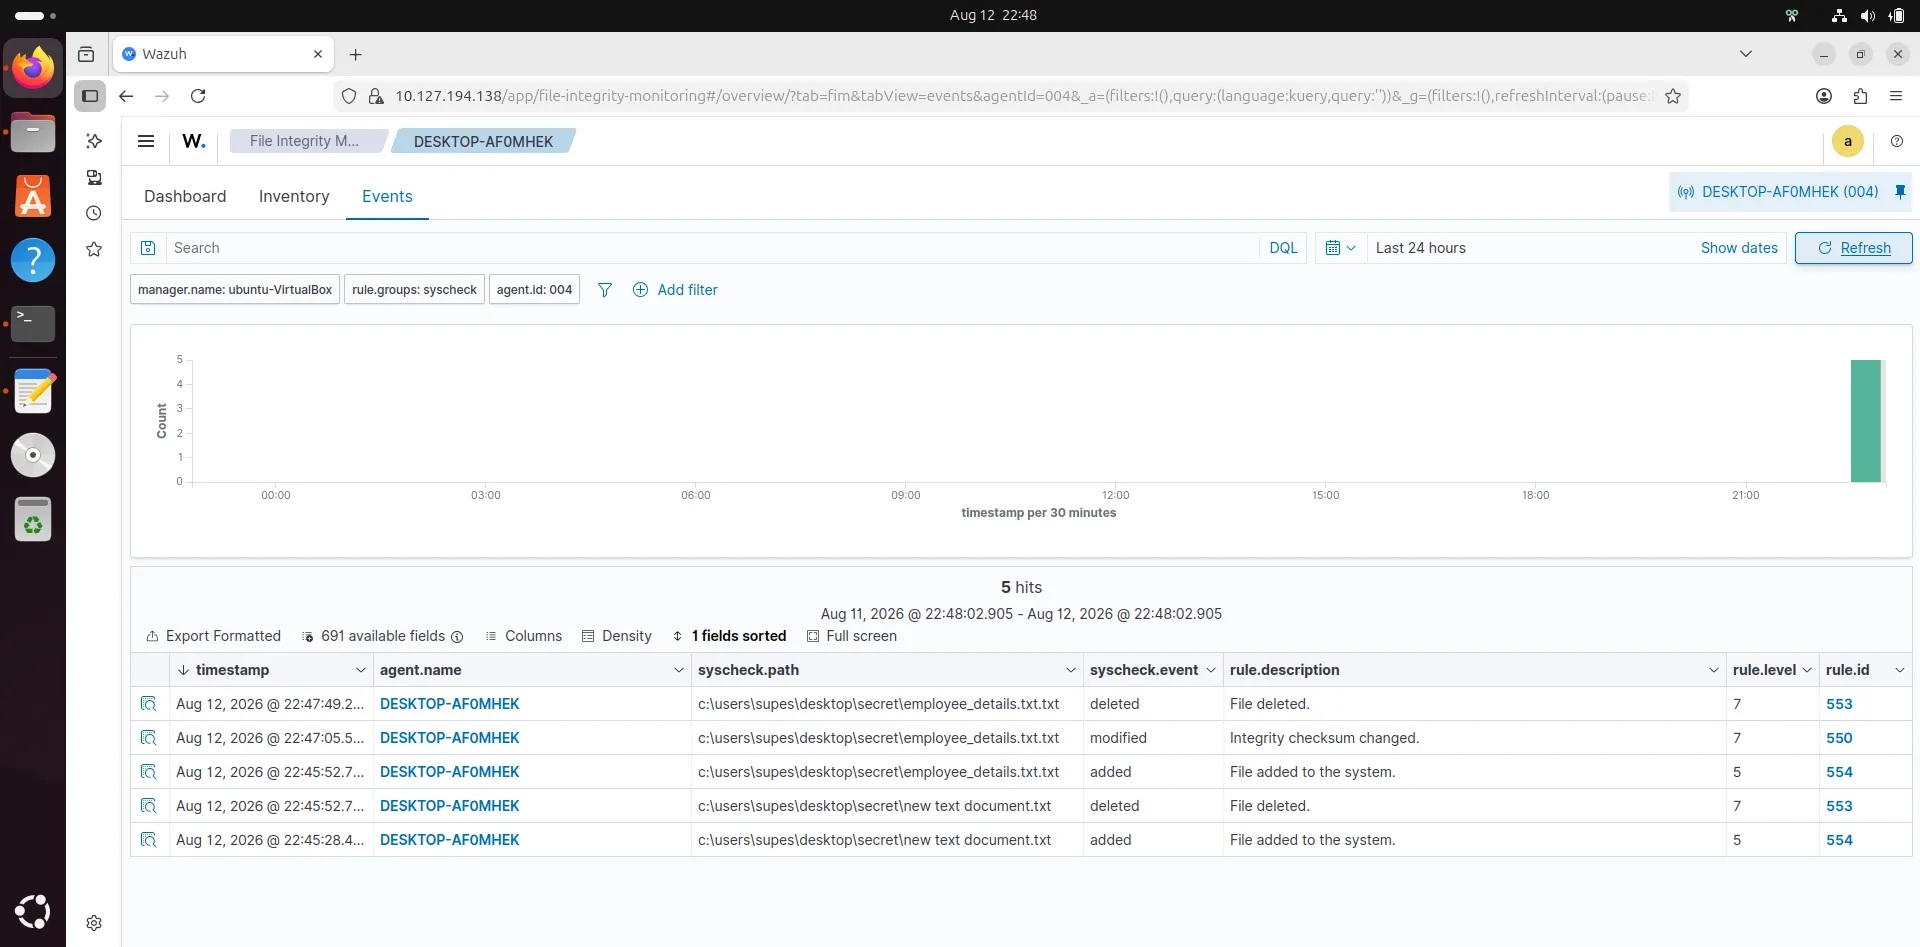Click the Wazuh W. logo

(x=194, y=141)
